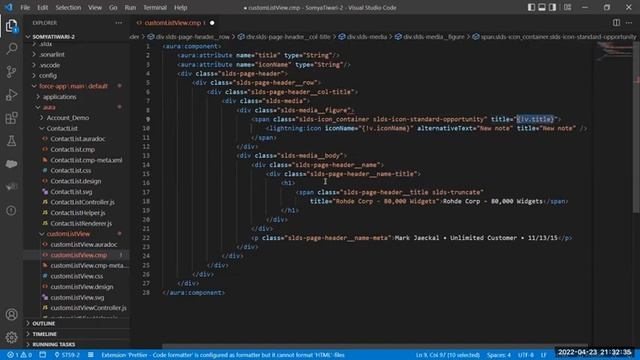Click the VS Code logo icon
Image resolution: width=640 pixels, height=360 pixels.
[9, 7]
